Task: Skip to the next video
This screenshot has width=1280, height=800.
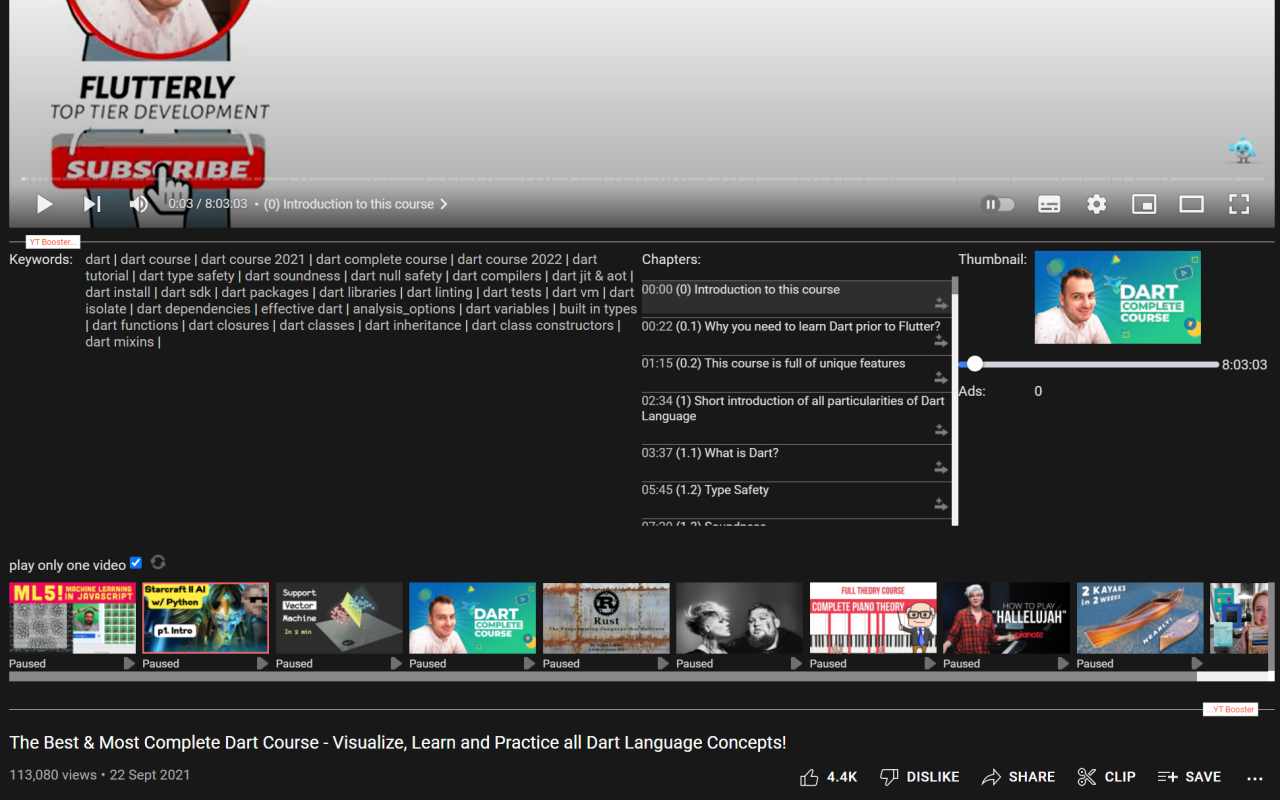Action: (92, 204)
